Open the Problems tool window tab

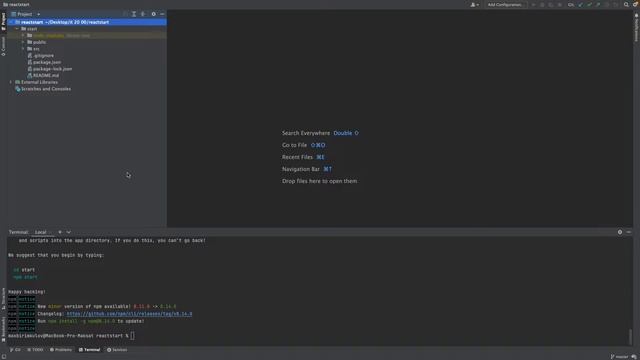(x=61, y=350)
